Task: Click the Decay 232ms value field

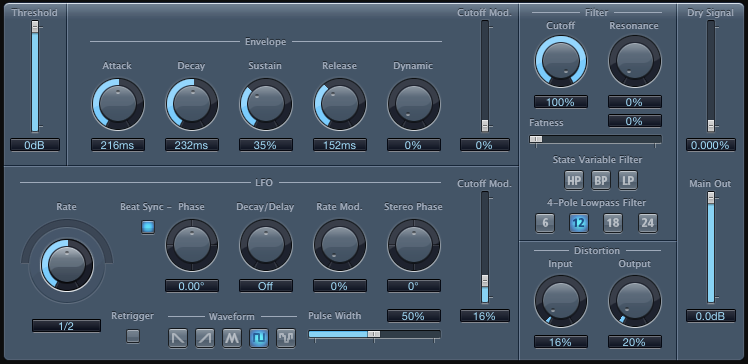Action: tap(192, 145)
